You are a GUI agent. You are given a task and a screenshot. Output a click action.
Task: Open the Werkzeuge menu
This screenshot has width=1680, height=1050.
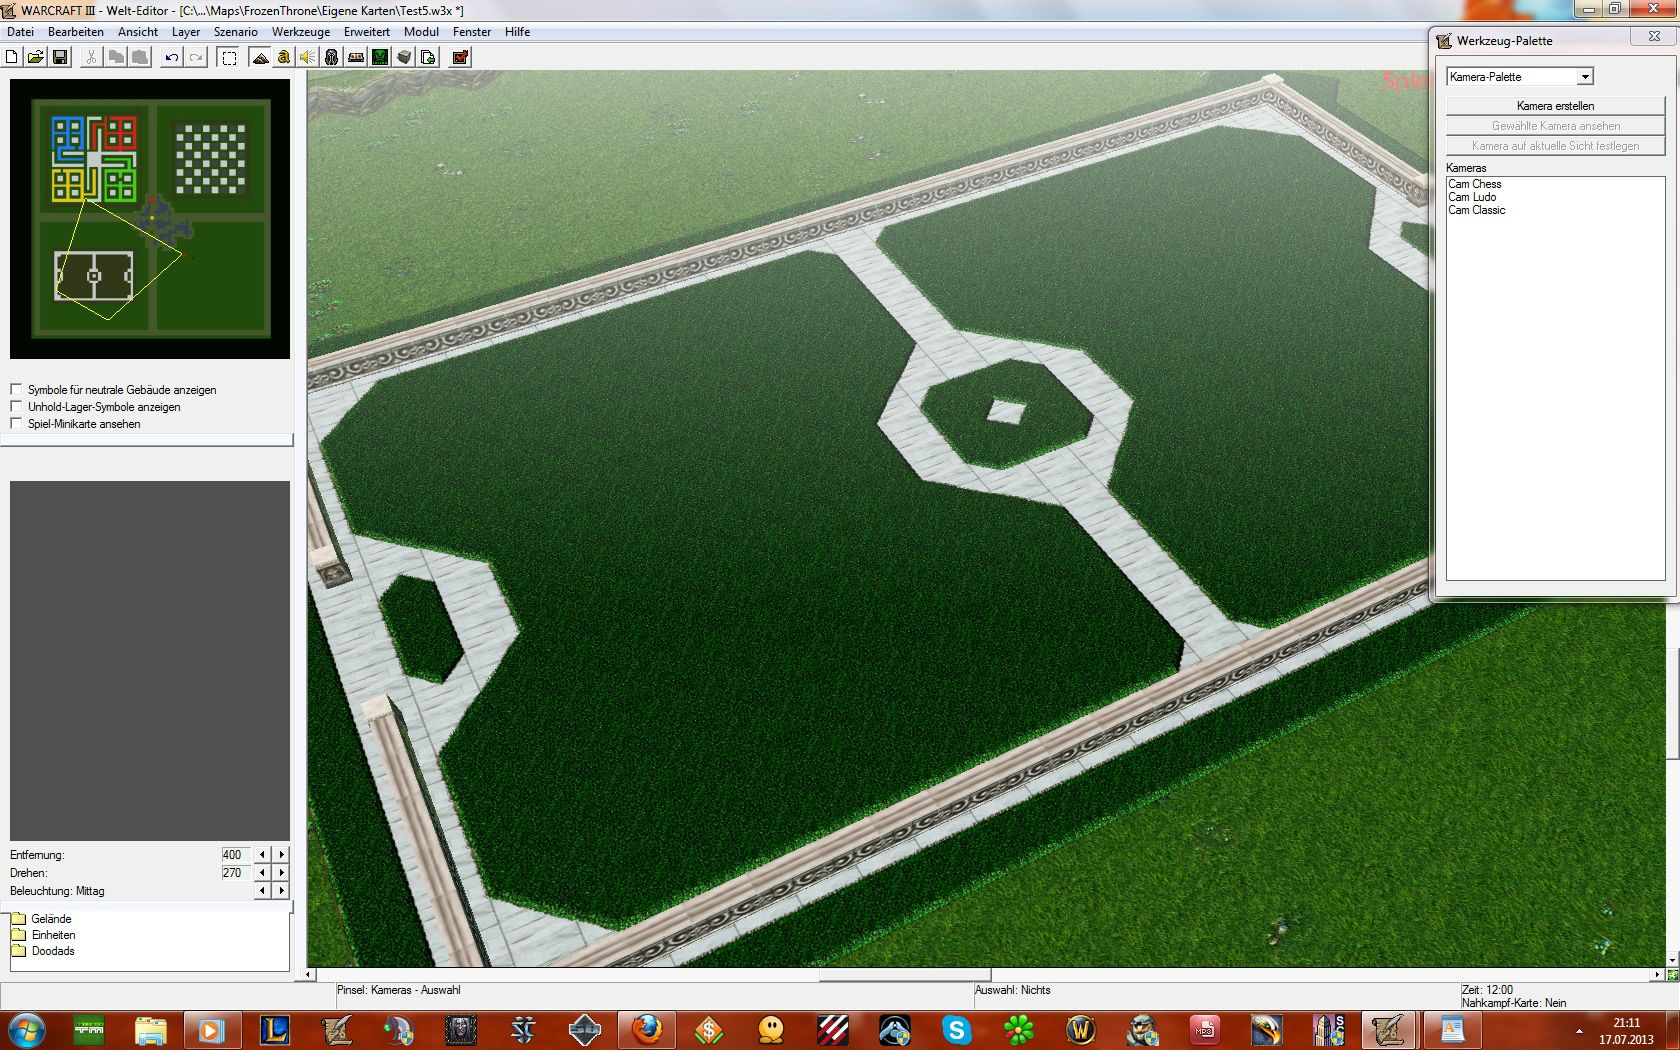(301, 32)
